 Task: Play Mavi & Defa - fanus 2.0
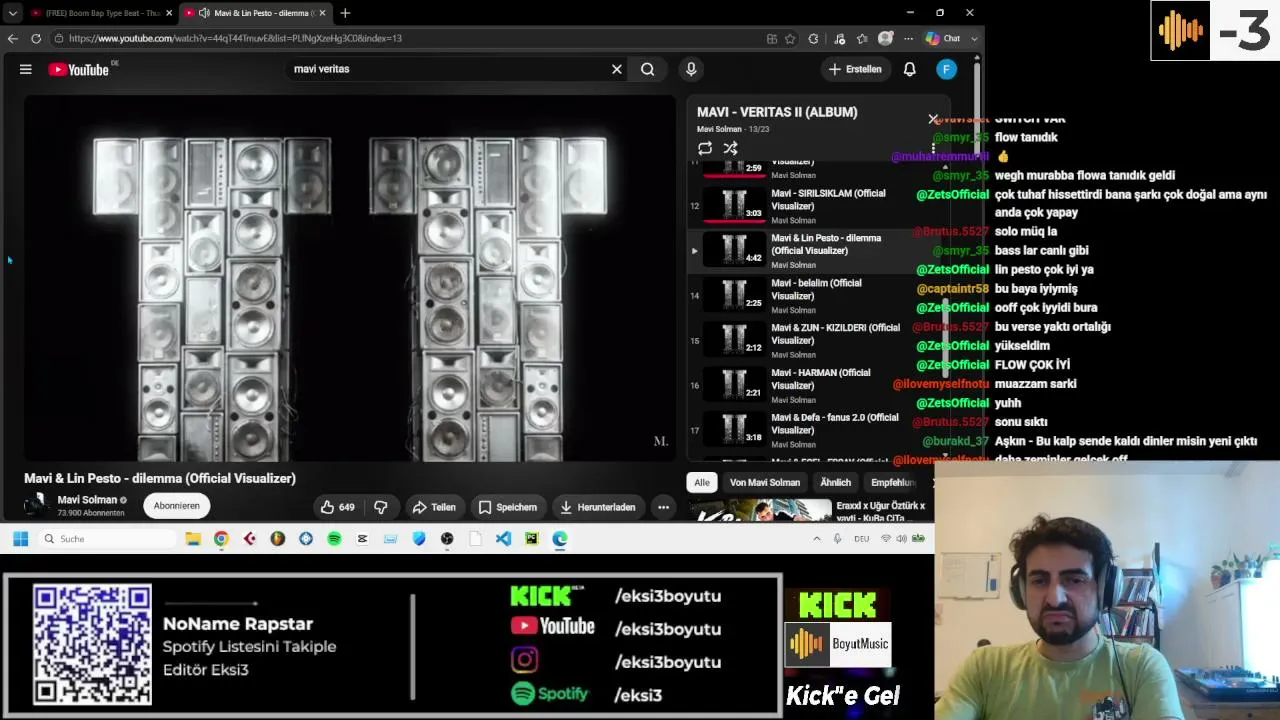pos(813,431)
